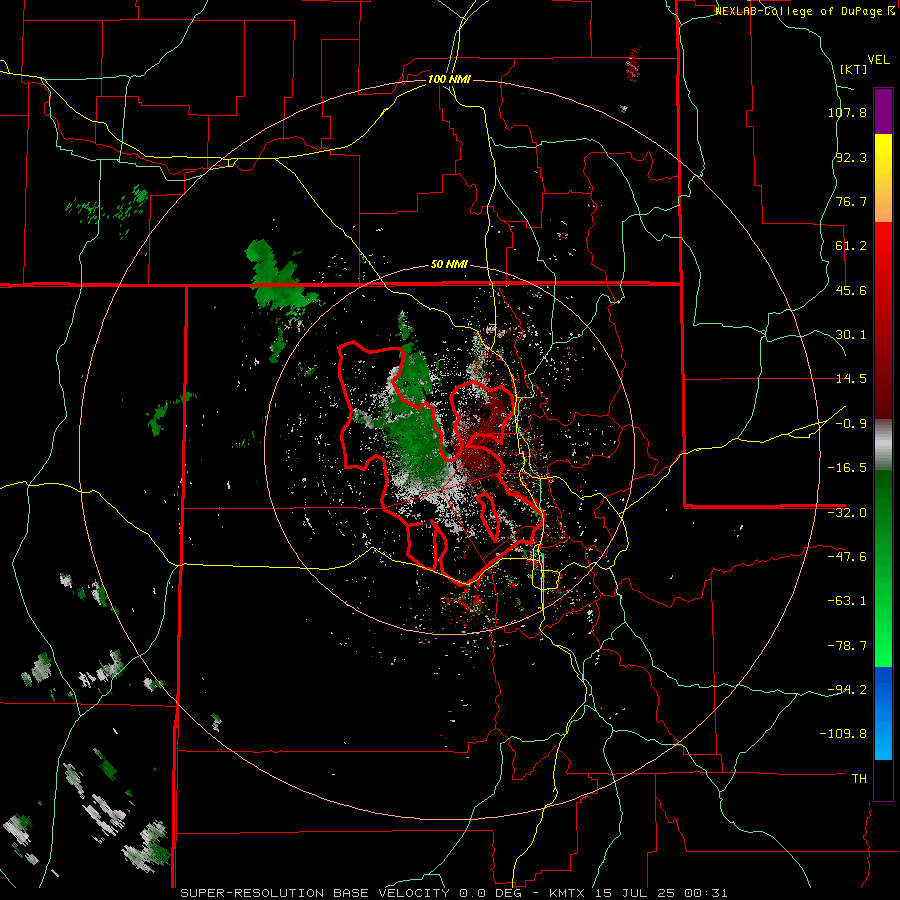Select the 107.8 legend value
Screen dimensions: 900x900
click(x=847, y=112)
